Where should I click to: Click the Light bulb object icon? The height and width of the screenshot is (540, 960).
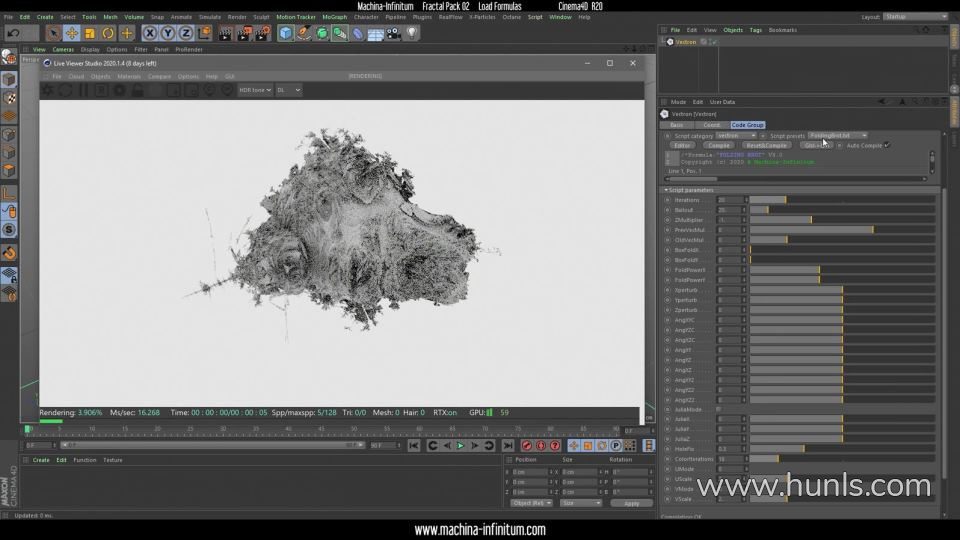412,33
